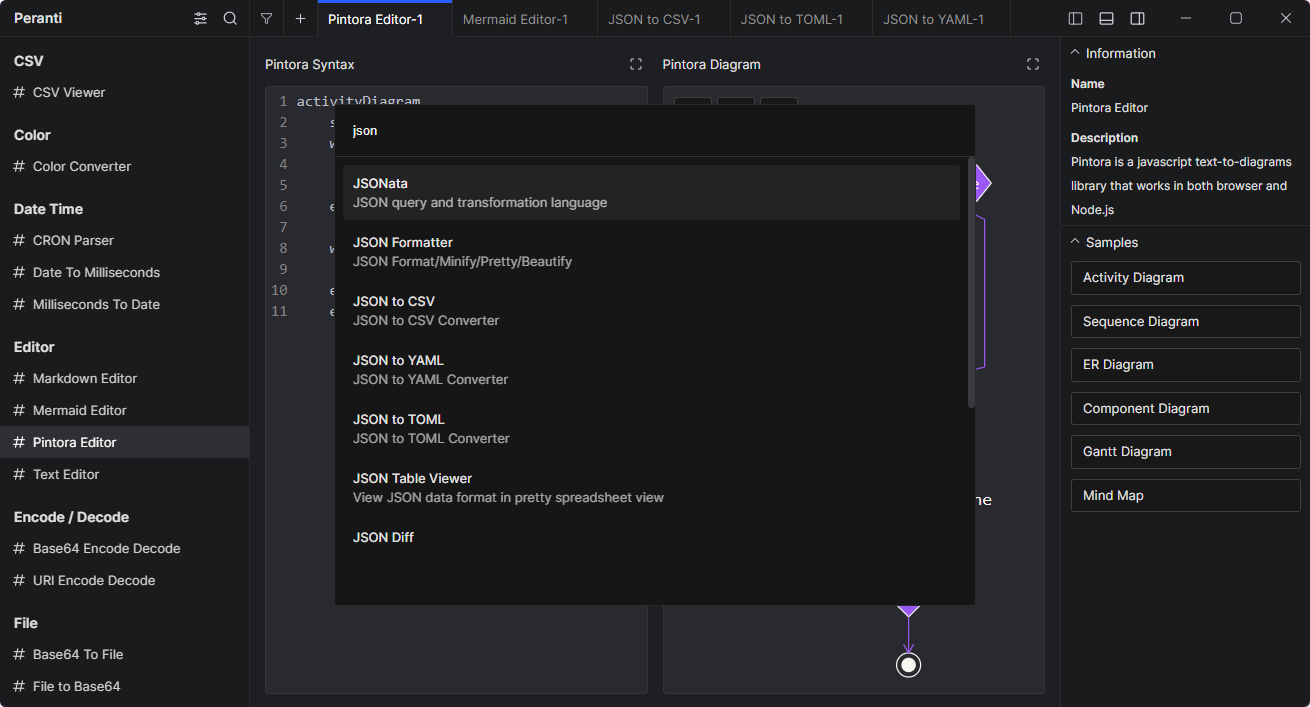Image resolution: width=1310 pixels, height=707 pixels.
Task: Load the Activity Diagram sample
Action: [1185, 278]
